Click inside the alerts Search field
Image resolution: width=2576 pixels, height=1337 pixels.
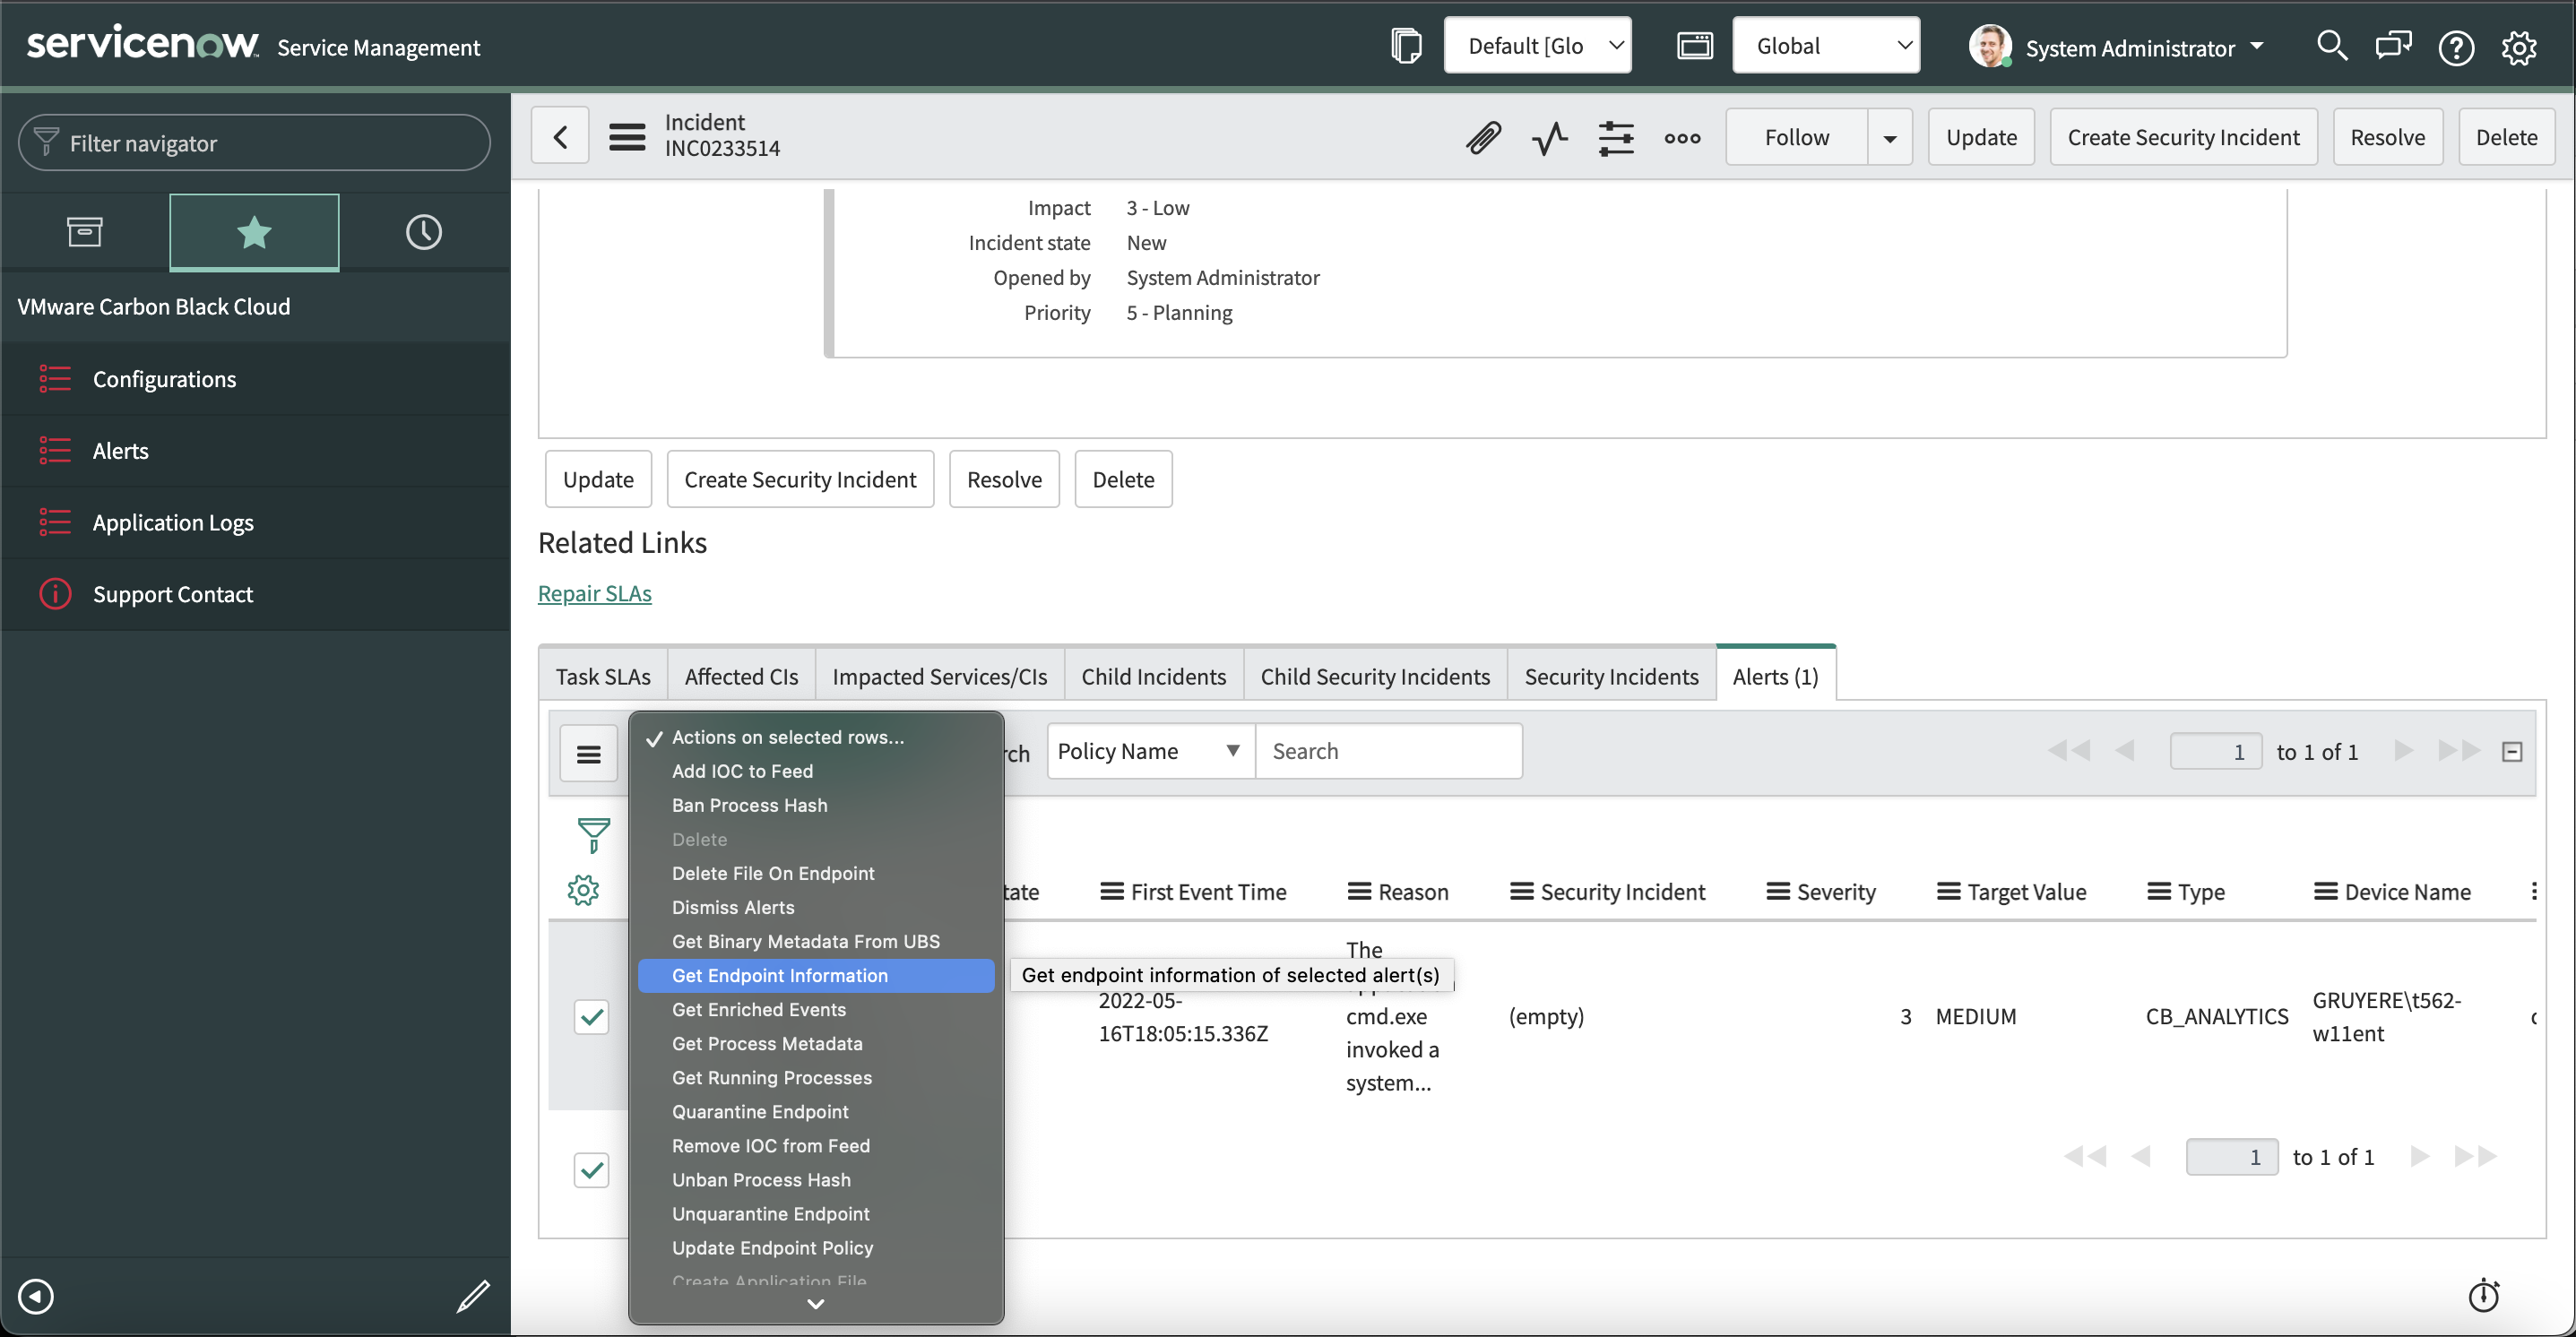pos(1389,750)
